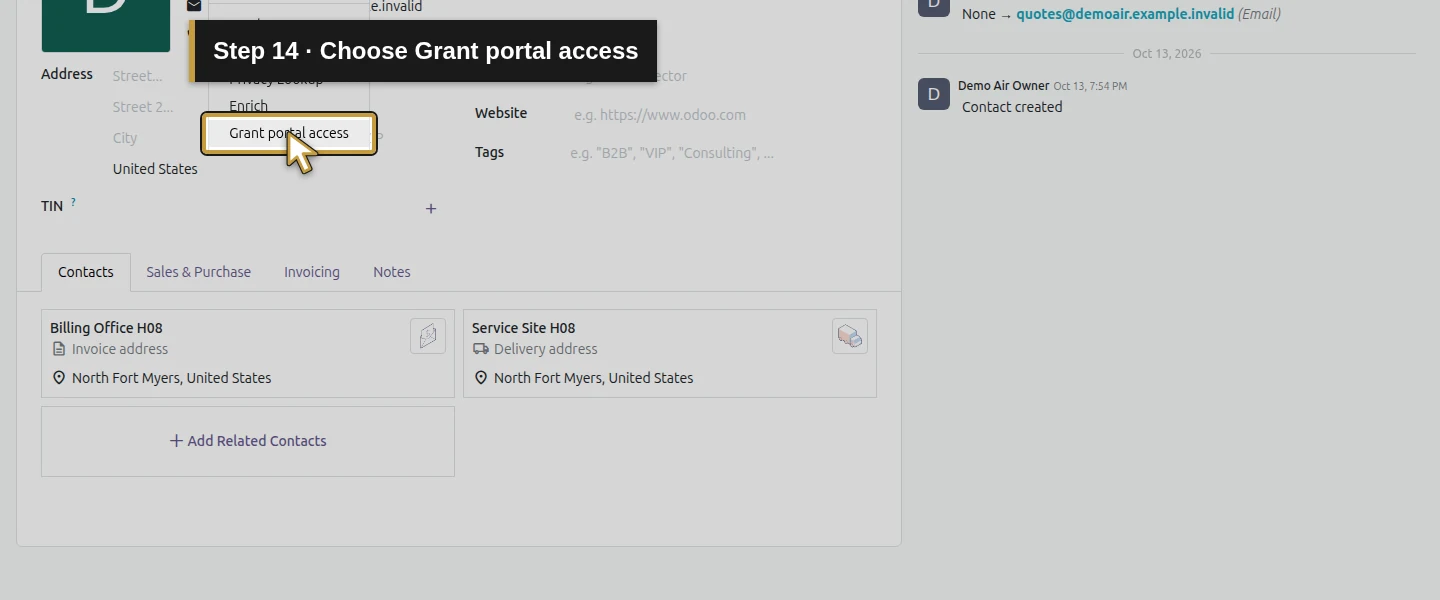Fill in the Website field
The height and width of the screenshot is (600, 1440).
720,115
